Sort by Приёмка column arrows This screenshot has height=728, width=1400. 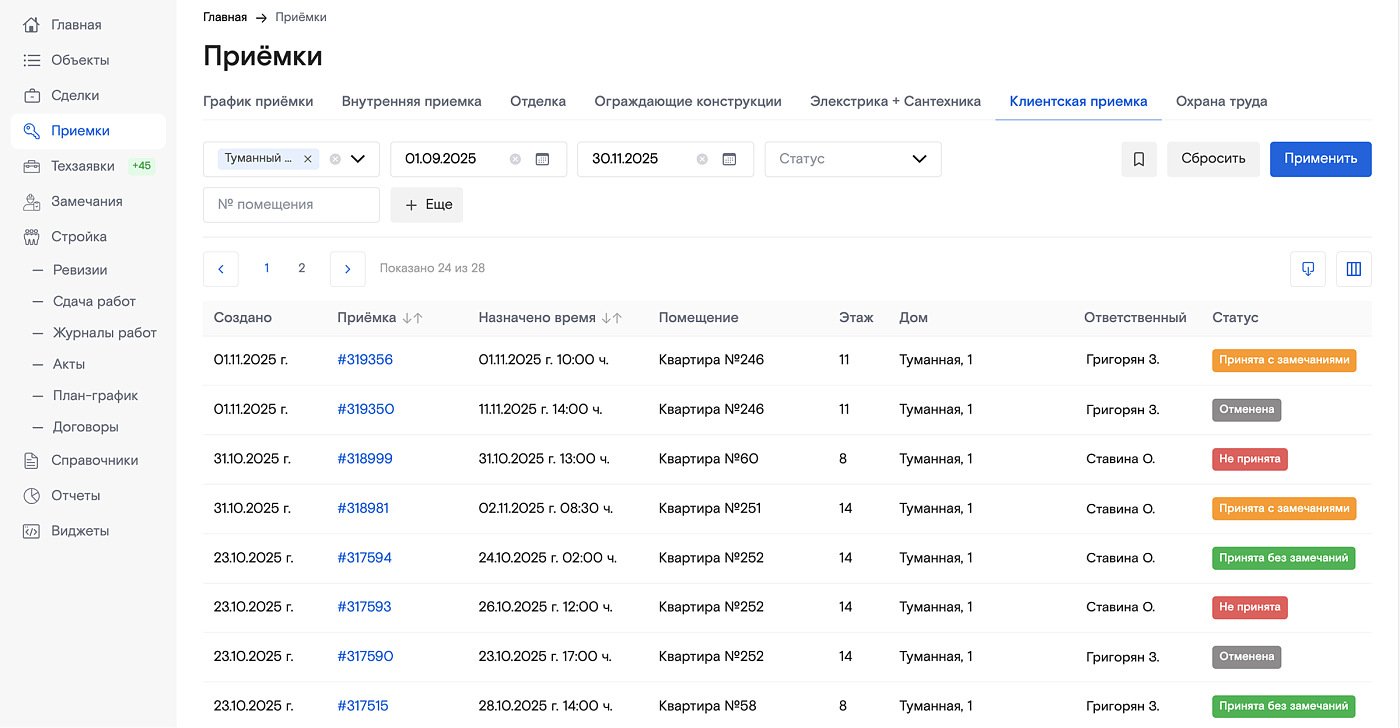click(x=412, y=318)
